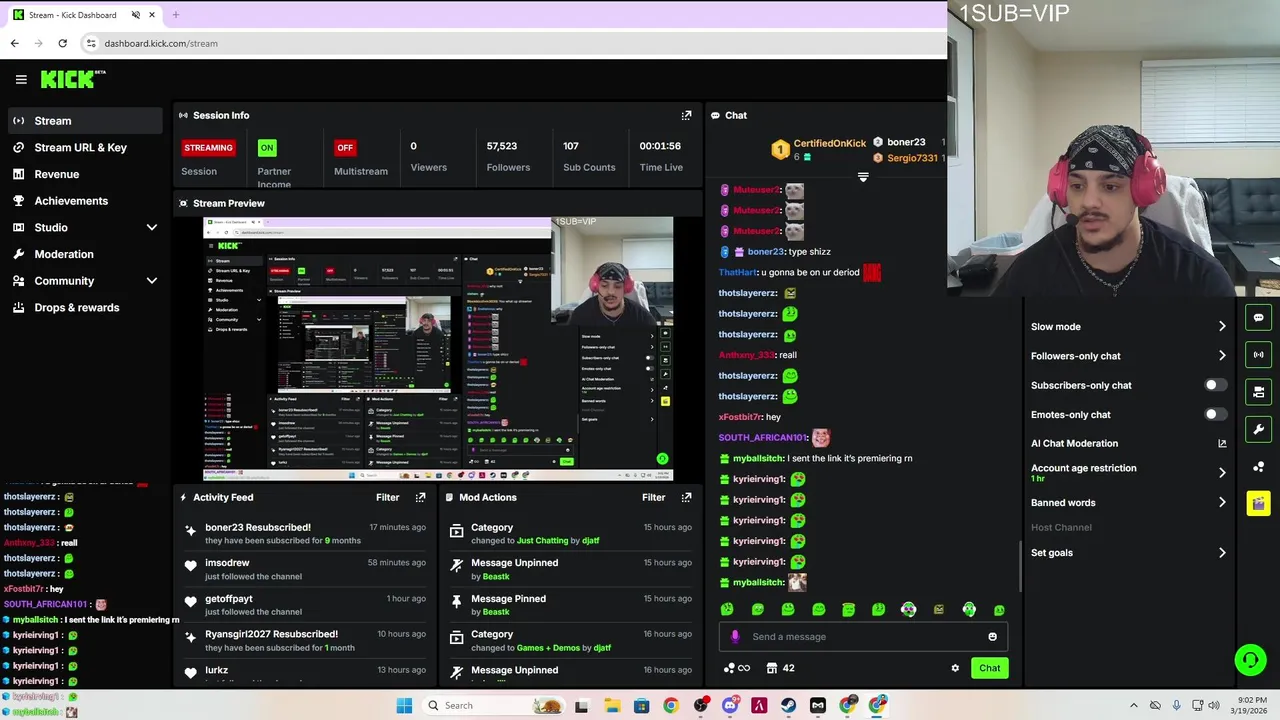Screen dimensions: 1280x720
Task: Toggle the Multistream OFF badge
Action: [345, 147]
